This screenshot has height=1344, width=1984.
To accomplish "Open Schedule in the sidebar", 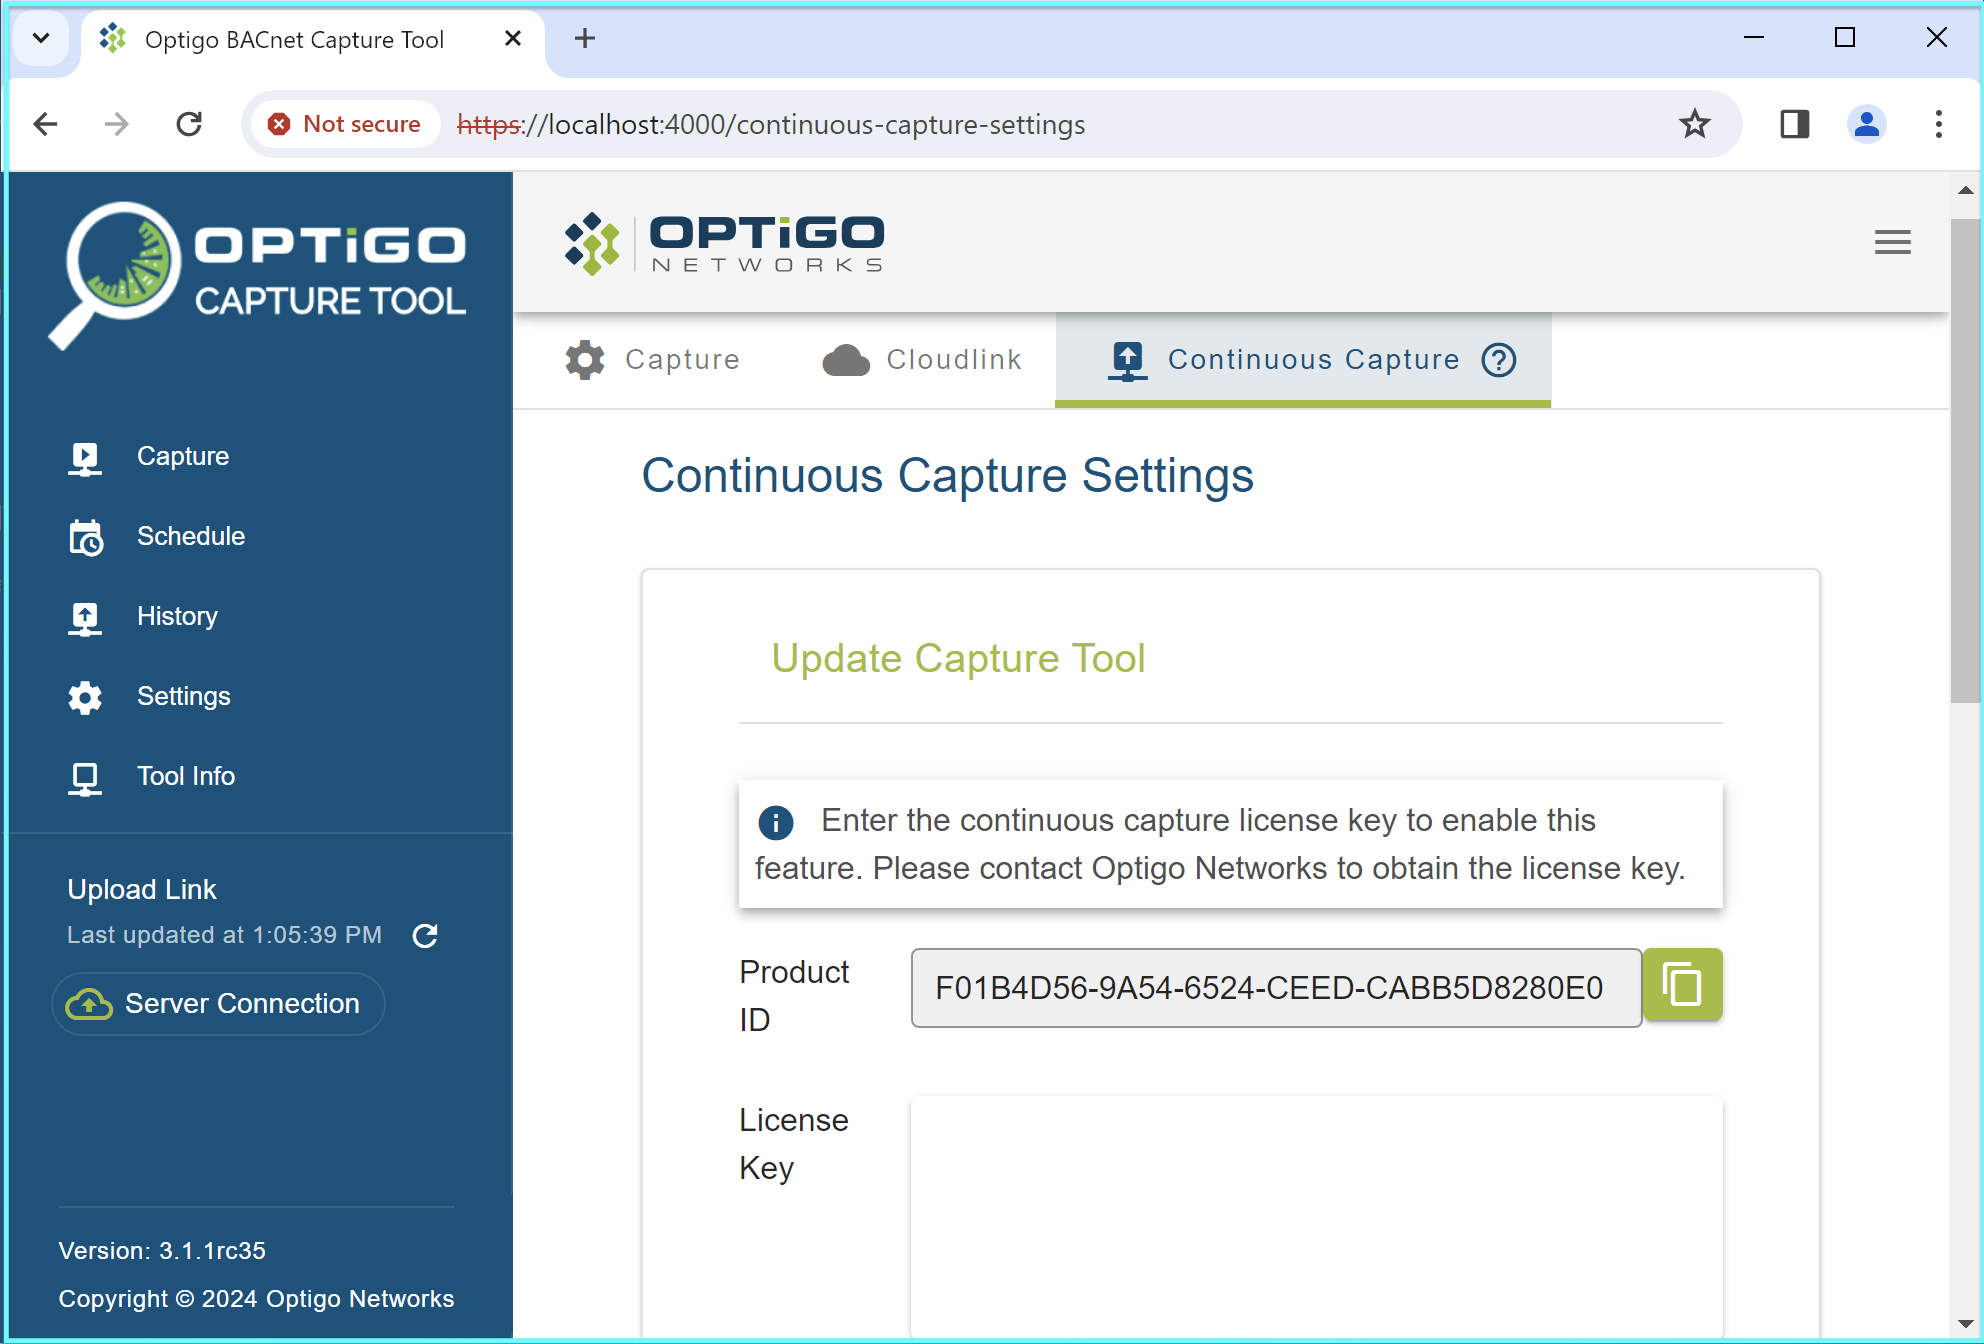I will (190, 536).
